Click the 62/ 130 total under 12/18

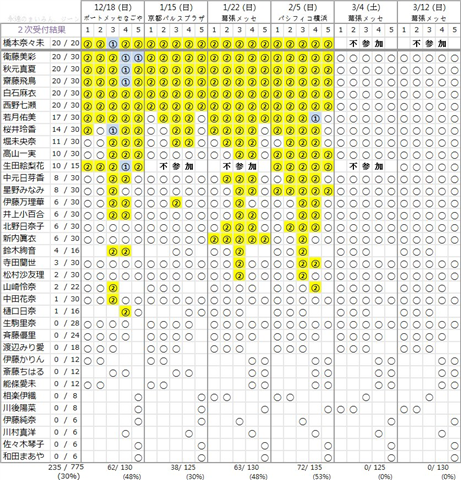click(x=120, y=468)
